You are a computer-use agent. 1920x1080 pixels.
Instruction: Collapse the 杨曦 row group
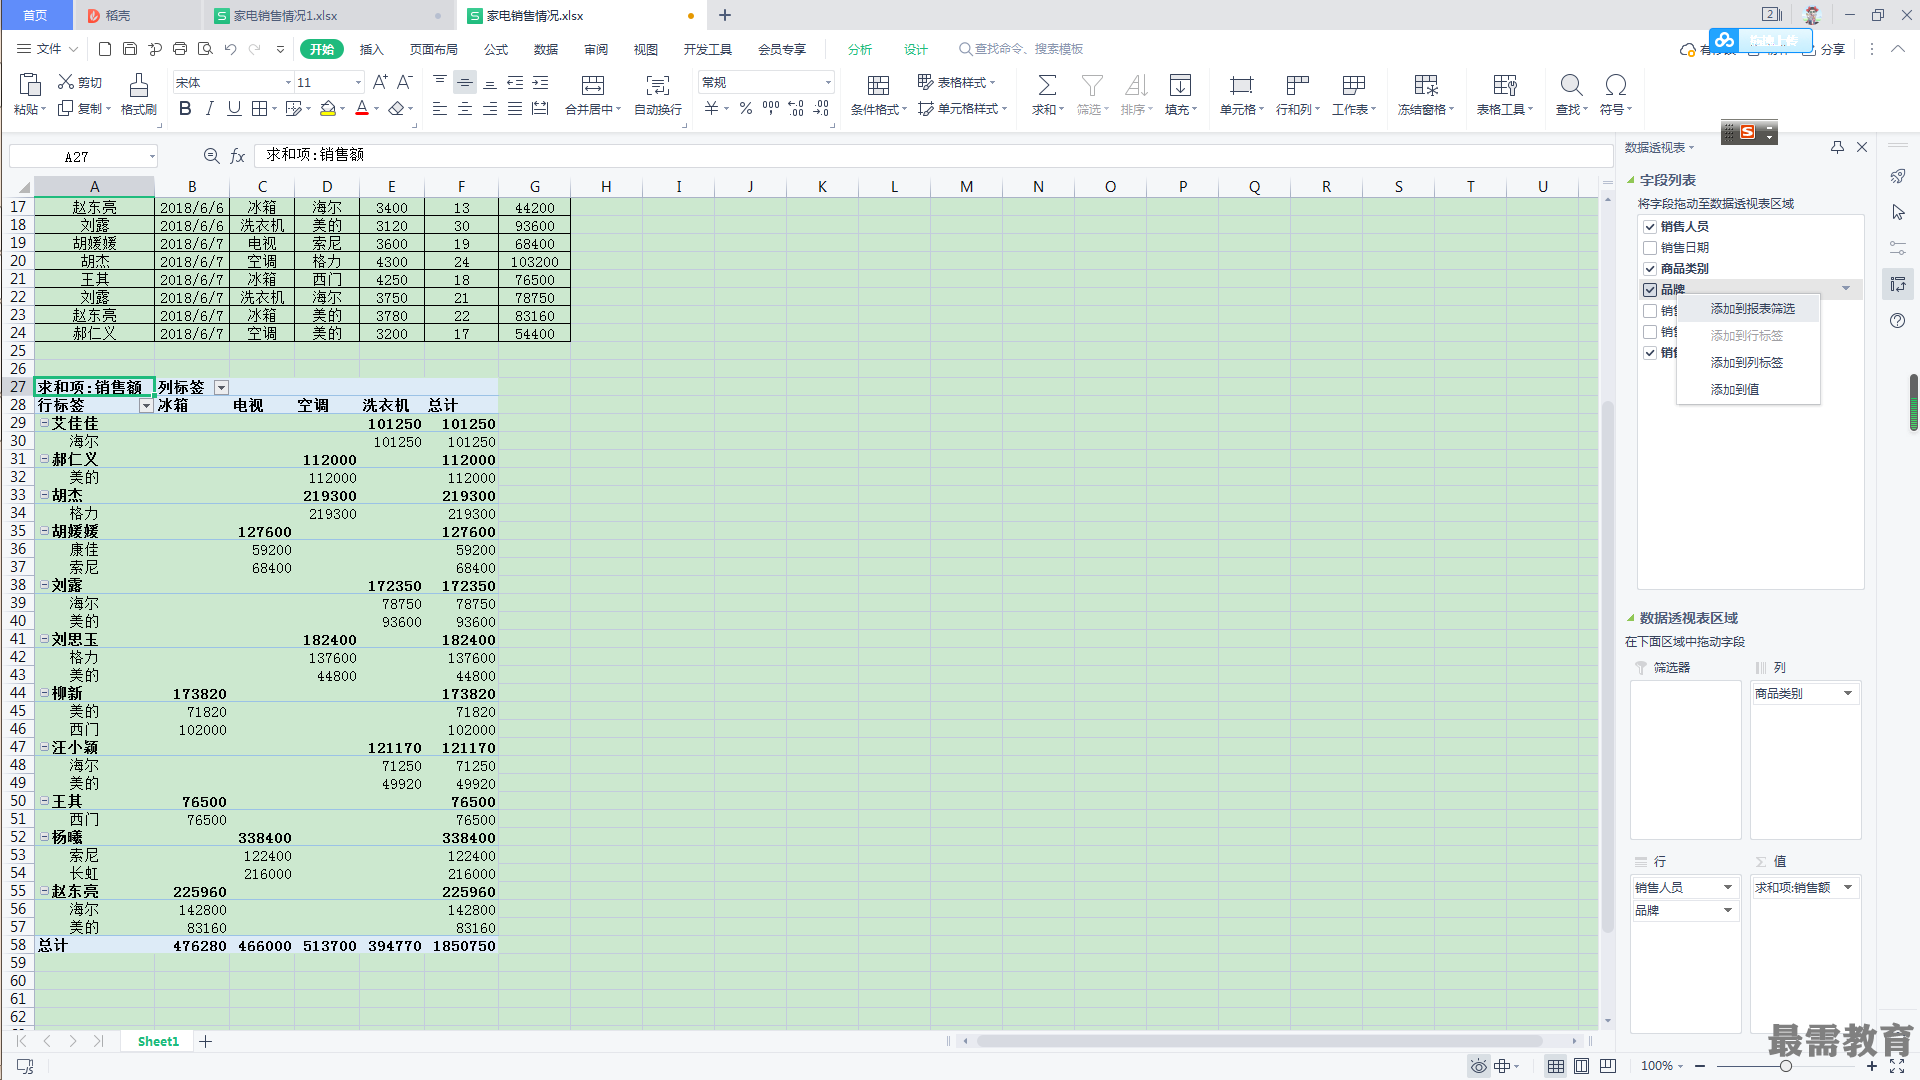44,837
